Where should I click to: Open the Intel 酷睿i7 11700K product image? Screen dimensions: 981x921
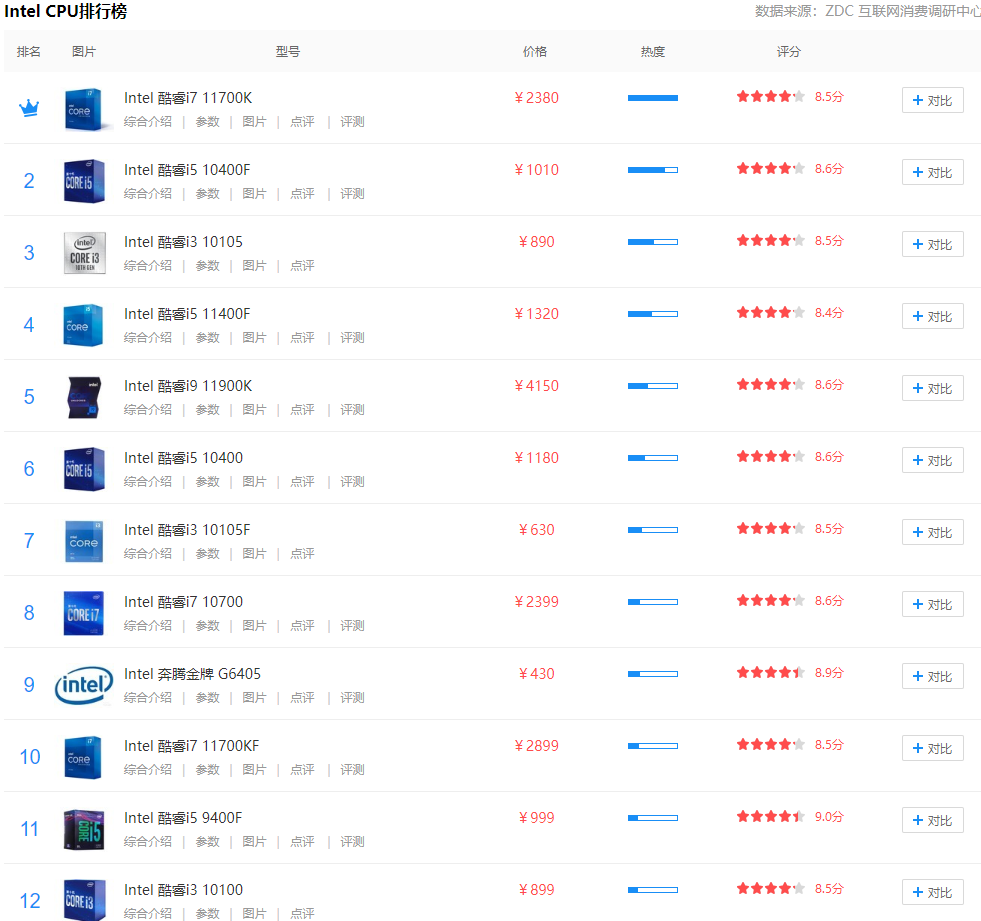pyautogui.click(x=84, y=109)
